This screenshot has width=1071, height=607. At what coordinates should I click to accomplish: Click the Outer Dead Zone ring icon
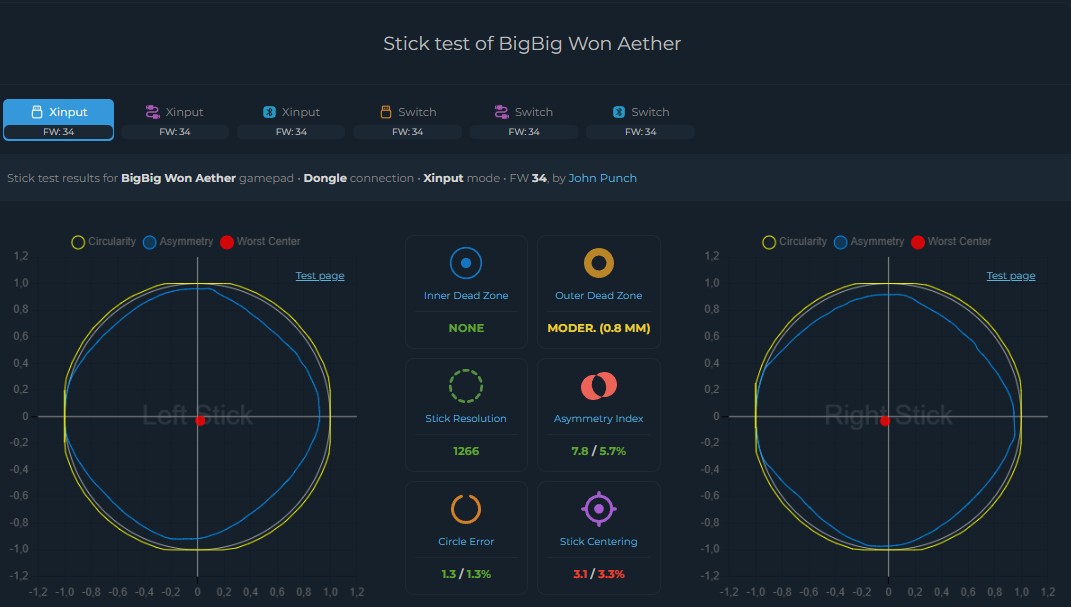598,263
